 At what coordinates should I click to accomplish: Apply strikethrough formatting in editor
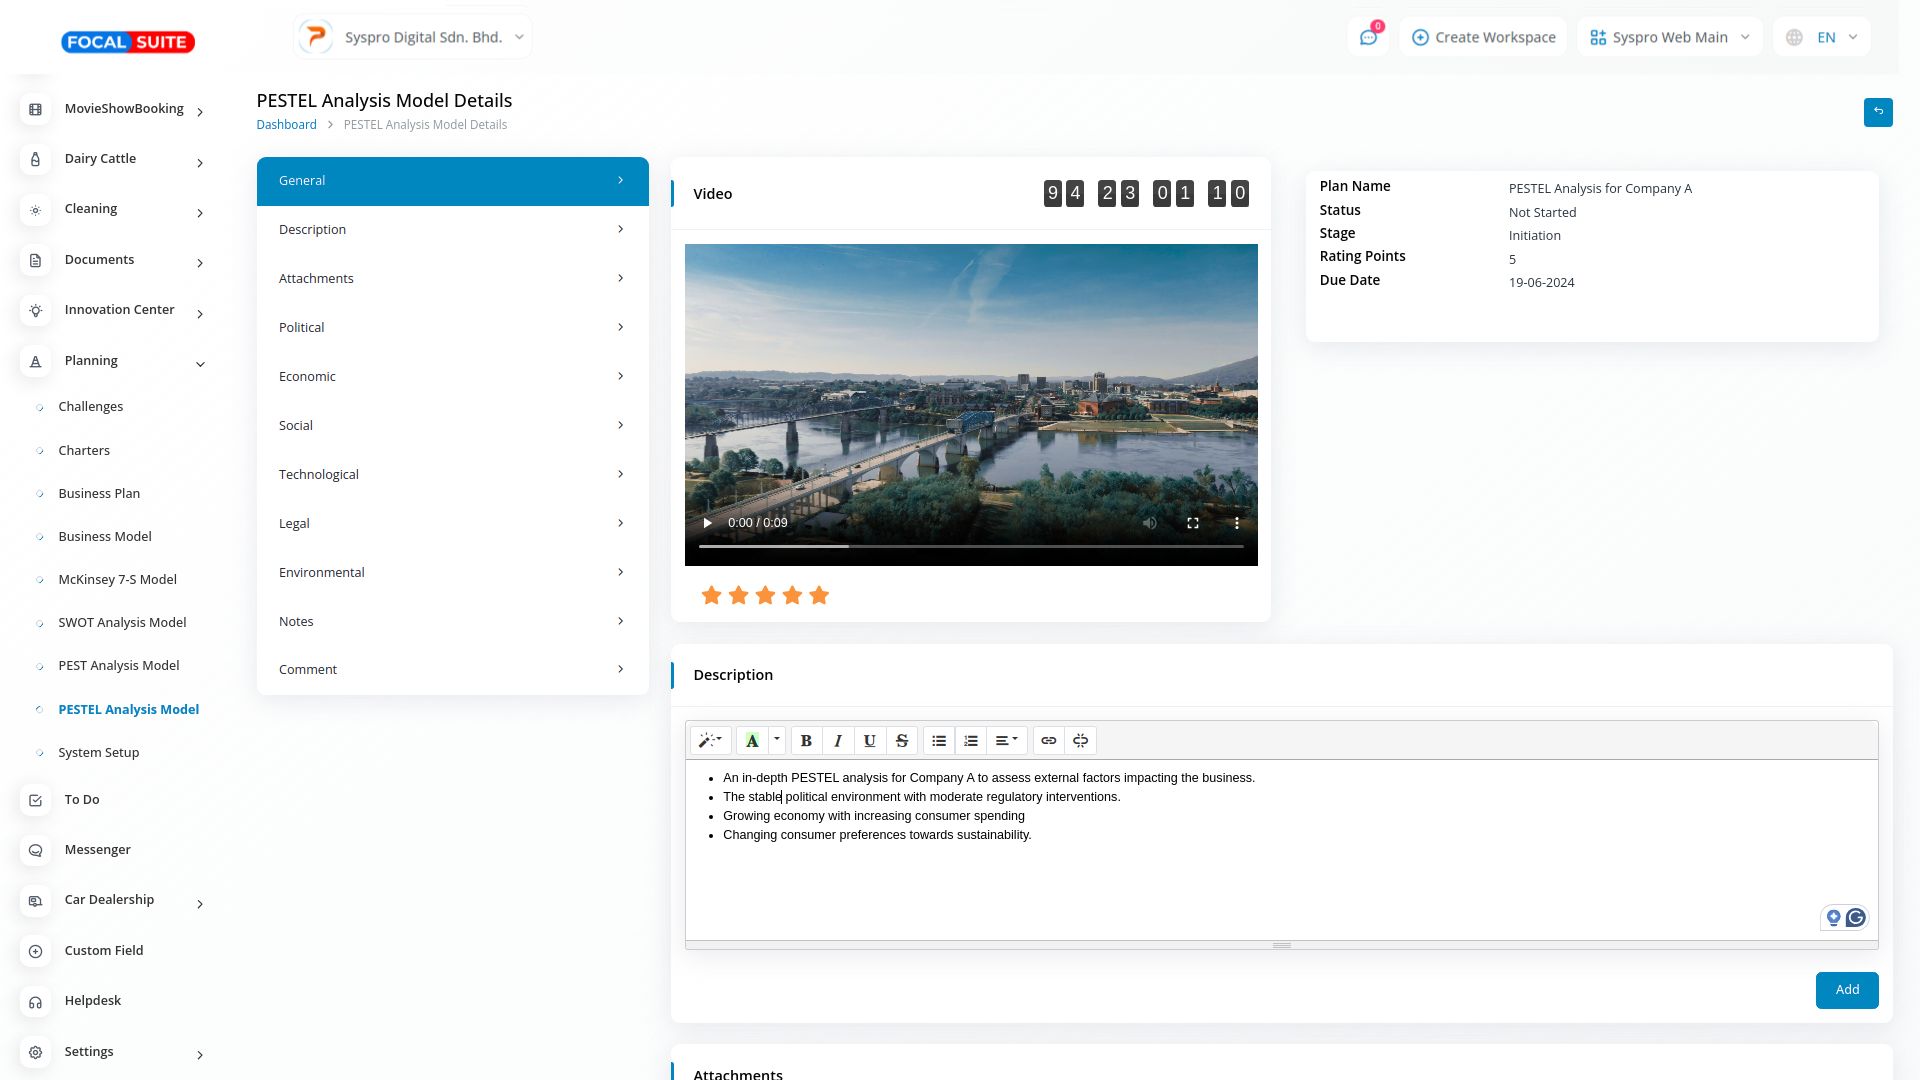902,741
